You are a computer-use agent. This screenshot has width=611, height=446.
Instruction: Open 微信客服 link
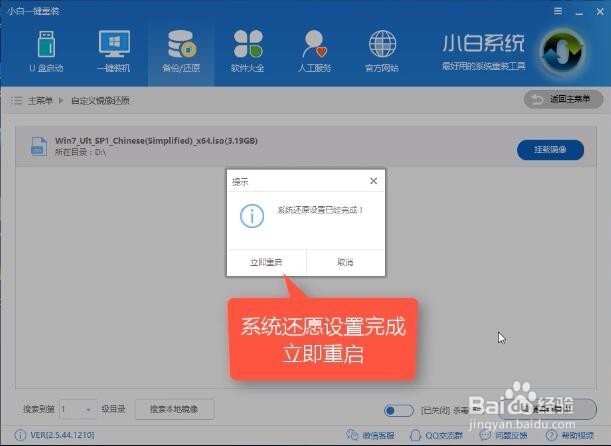[x=371, y=435]
